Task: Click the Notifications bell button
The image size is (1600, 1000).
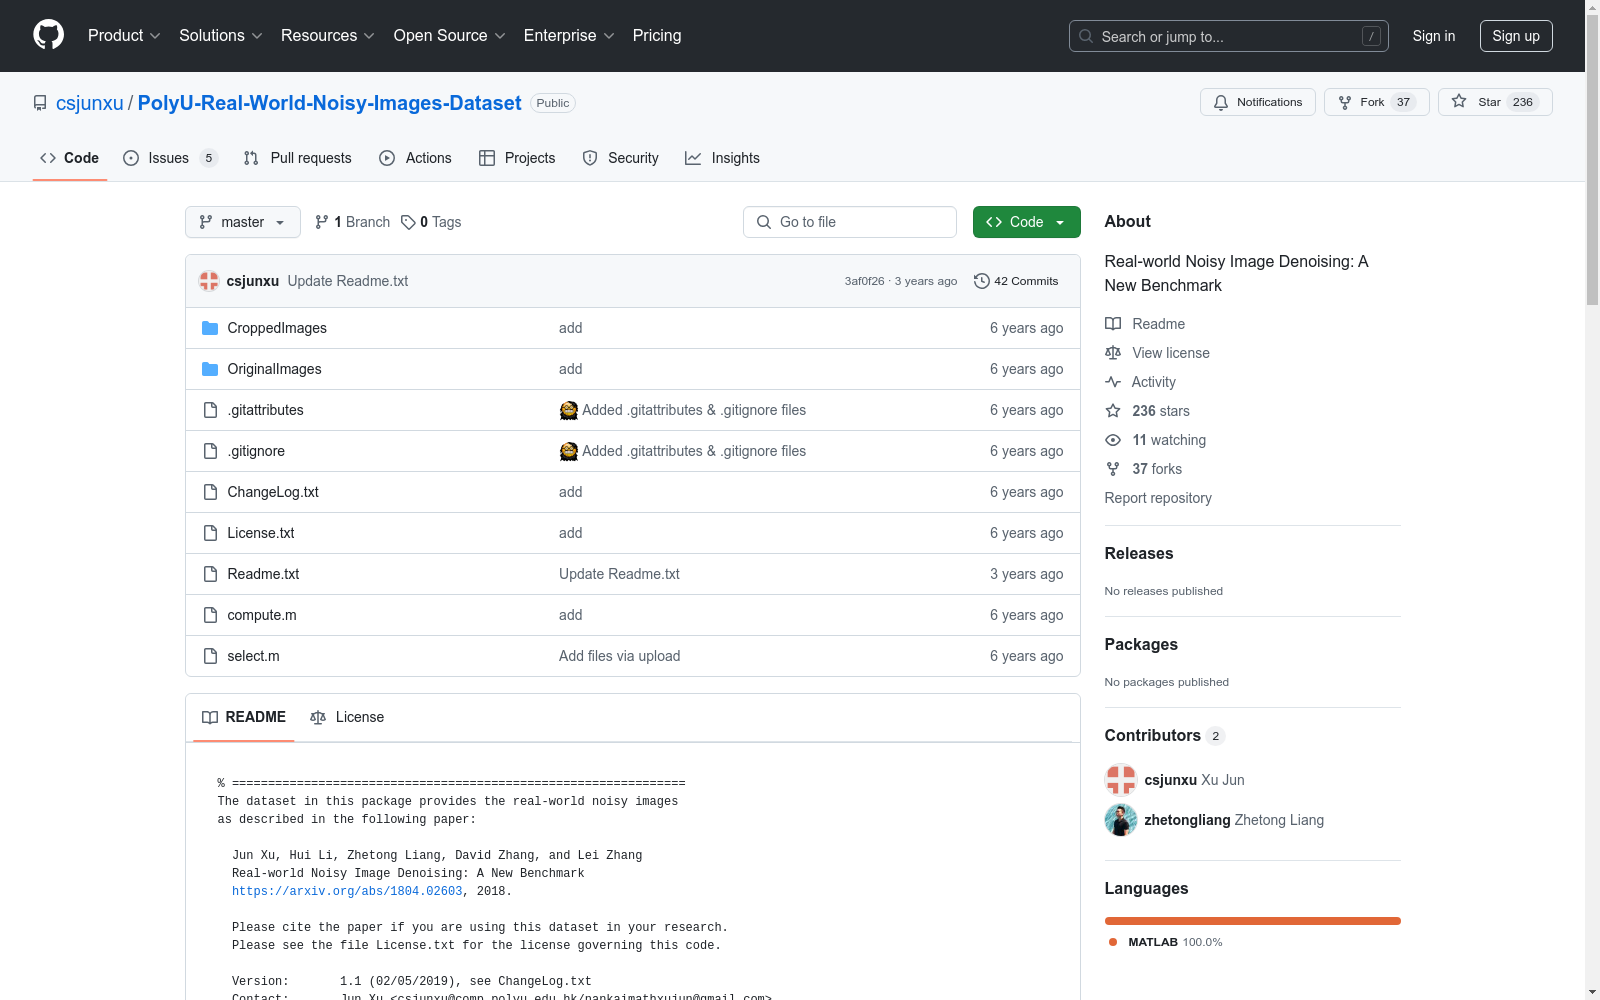Action: (x=1257, y=102)
